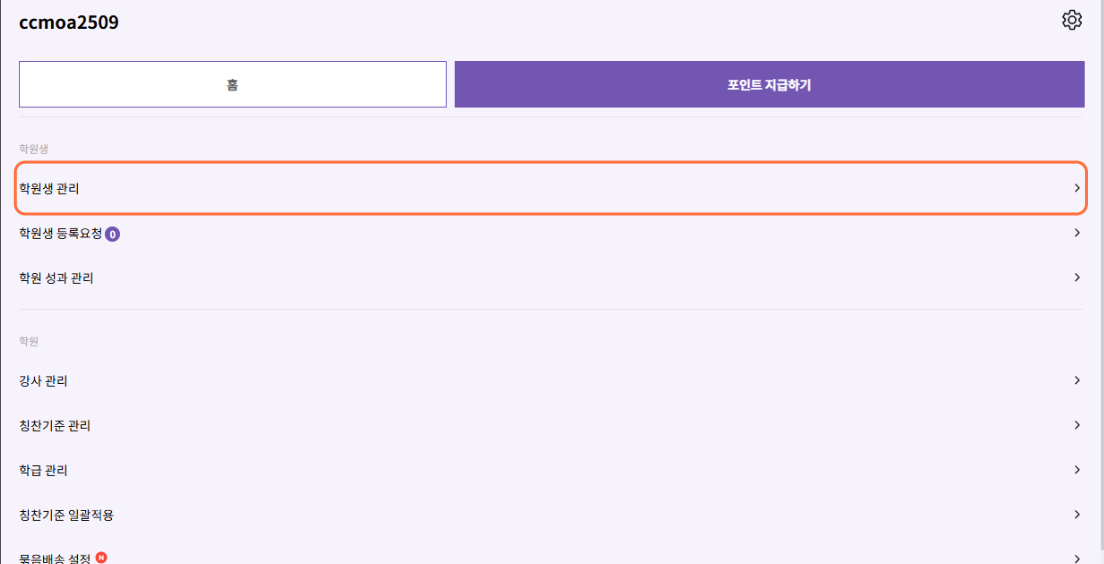
Task: Click the 홈 button
Action: (232, 84)
